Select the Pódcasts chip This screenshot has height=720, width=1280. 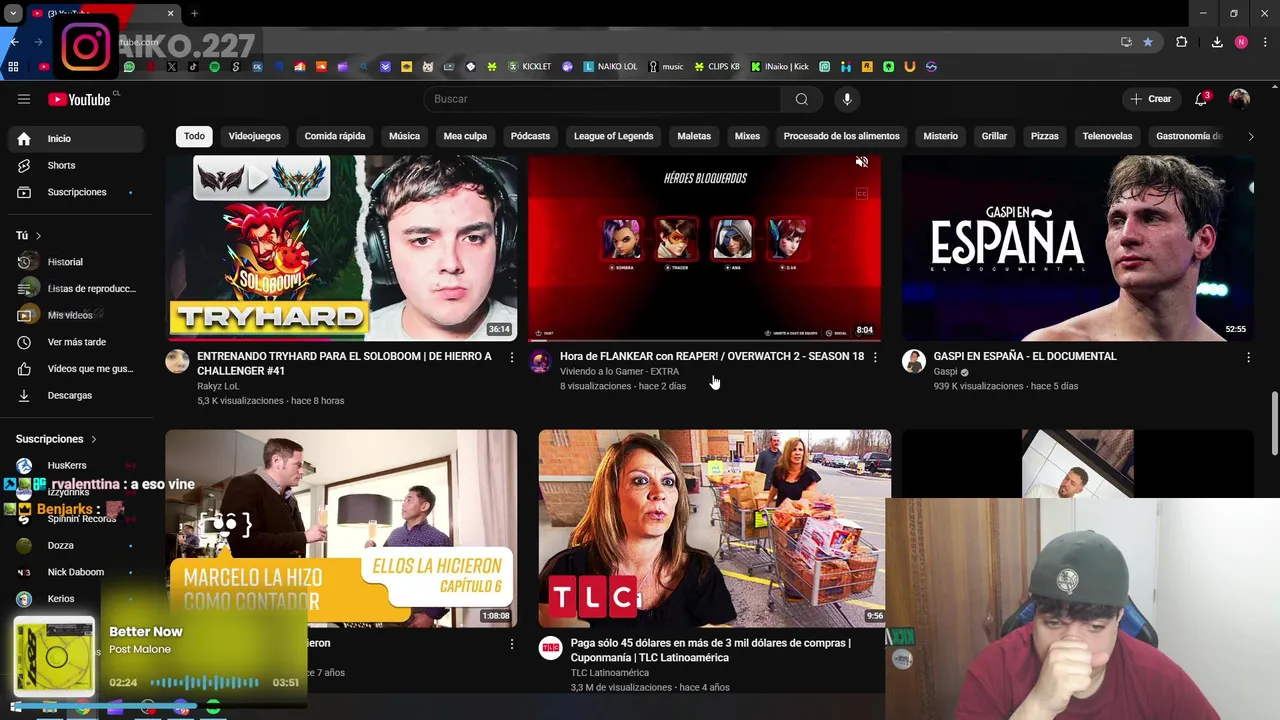(x=530, y=136)
